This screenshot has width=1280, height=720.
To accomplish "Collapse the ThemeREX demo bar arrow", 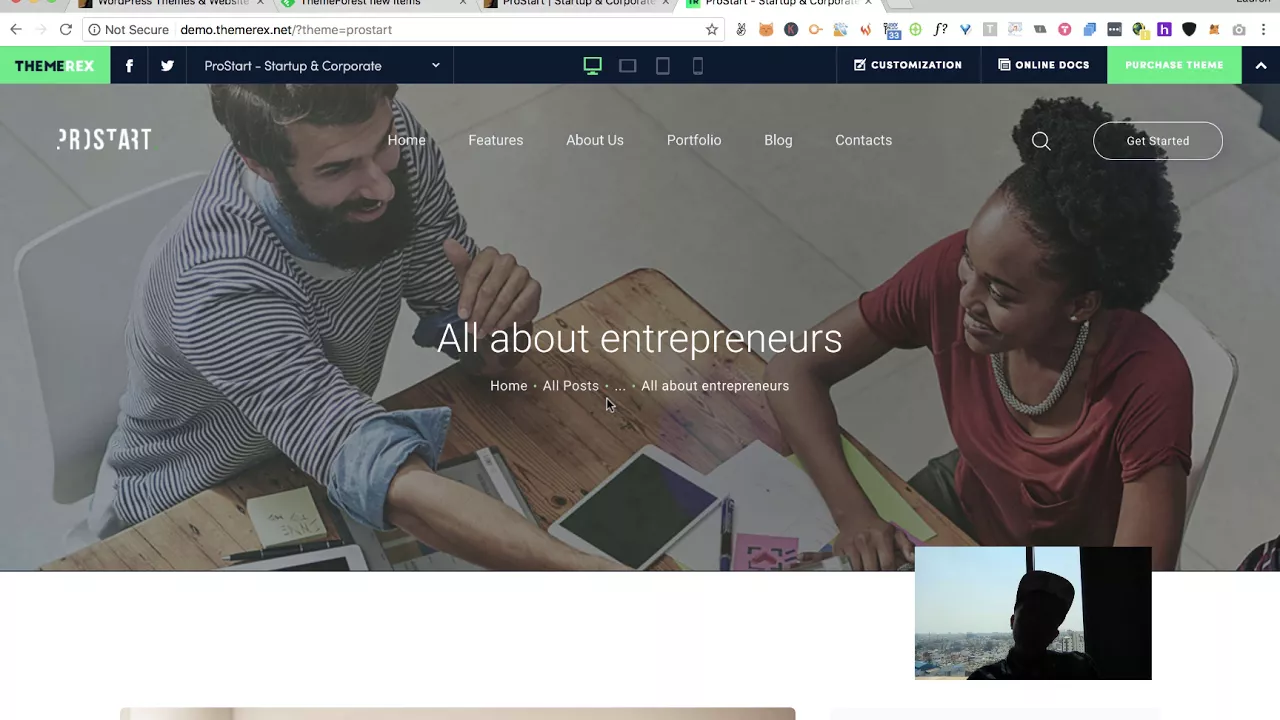I will click(x=1261, y=65).
